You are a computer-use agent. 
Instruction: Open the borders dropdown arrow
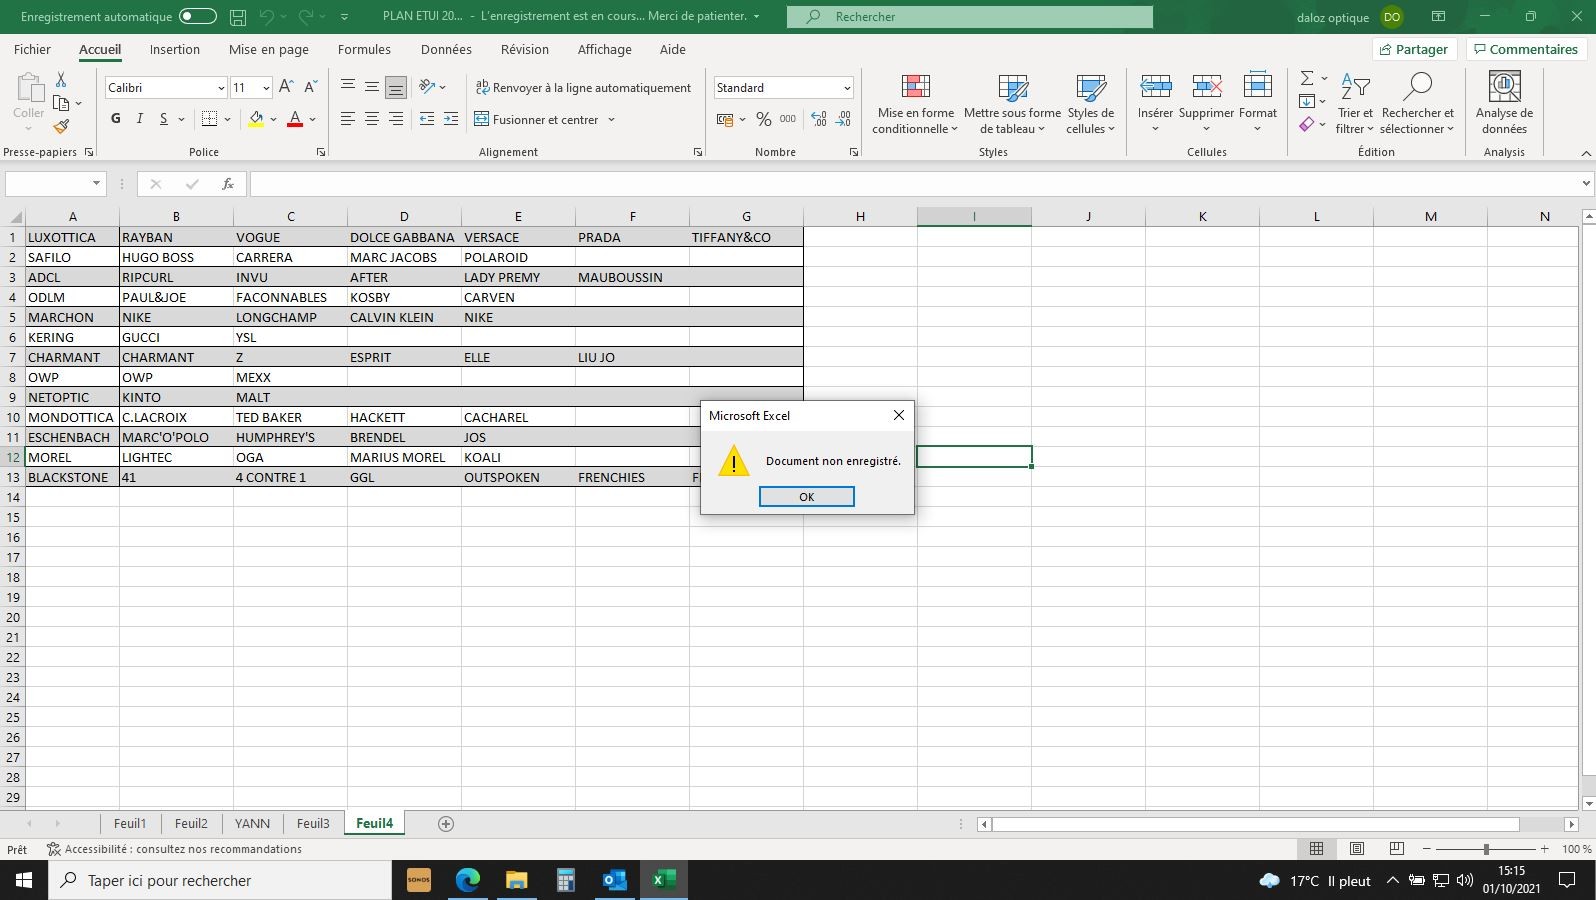(x=228, y=119)
